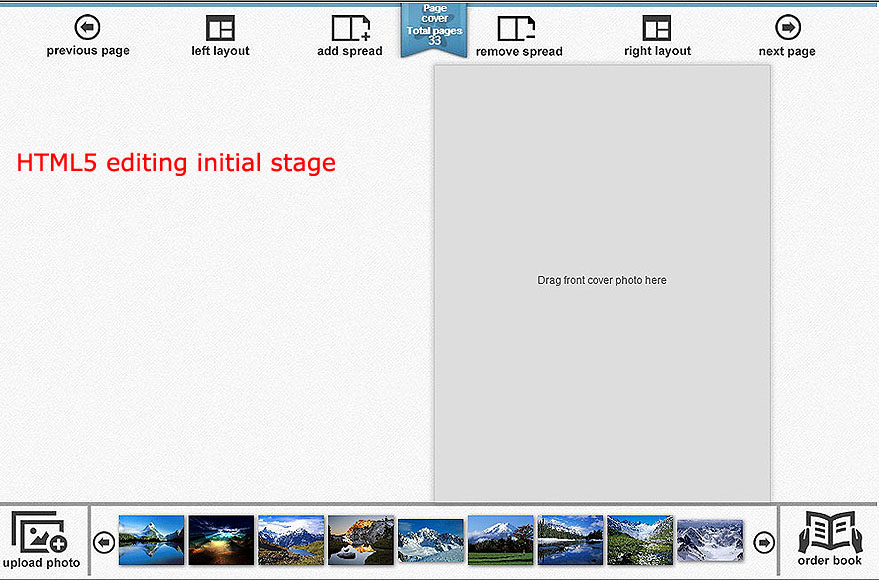This screenshot has width=879, height=580.
Task: Click the 'upload photo' text label
Action: (x=41, y=563)
